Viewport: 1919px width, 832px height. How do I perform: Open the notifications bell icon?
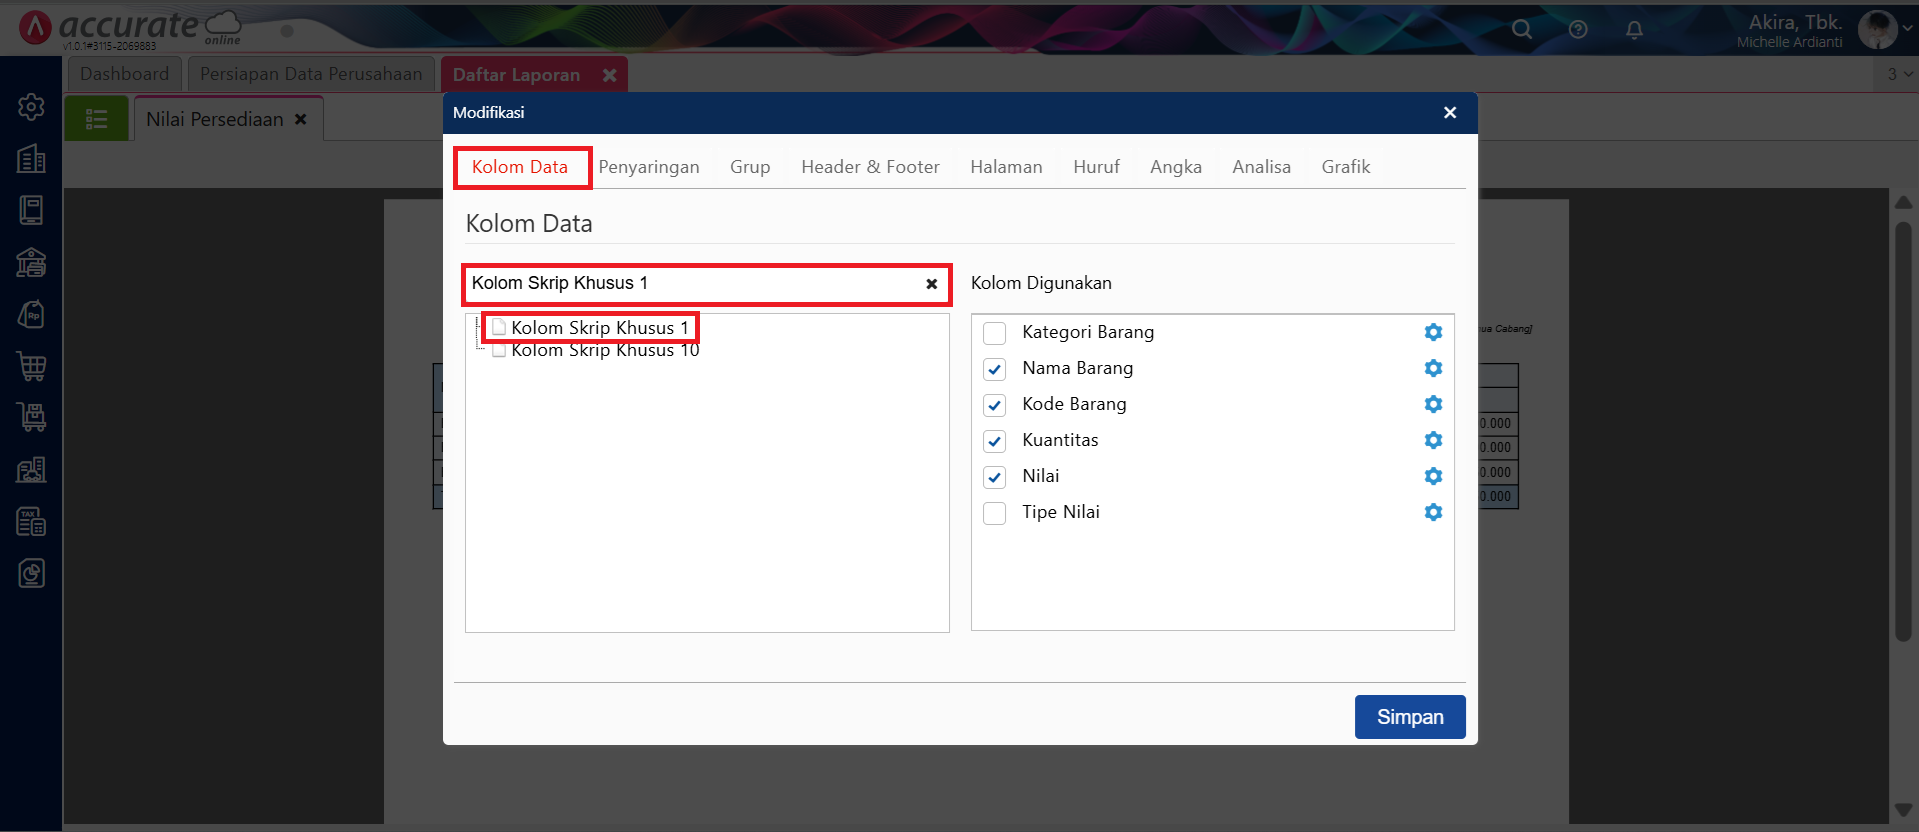pyautogui.click(x=1634, y=30)
